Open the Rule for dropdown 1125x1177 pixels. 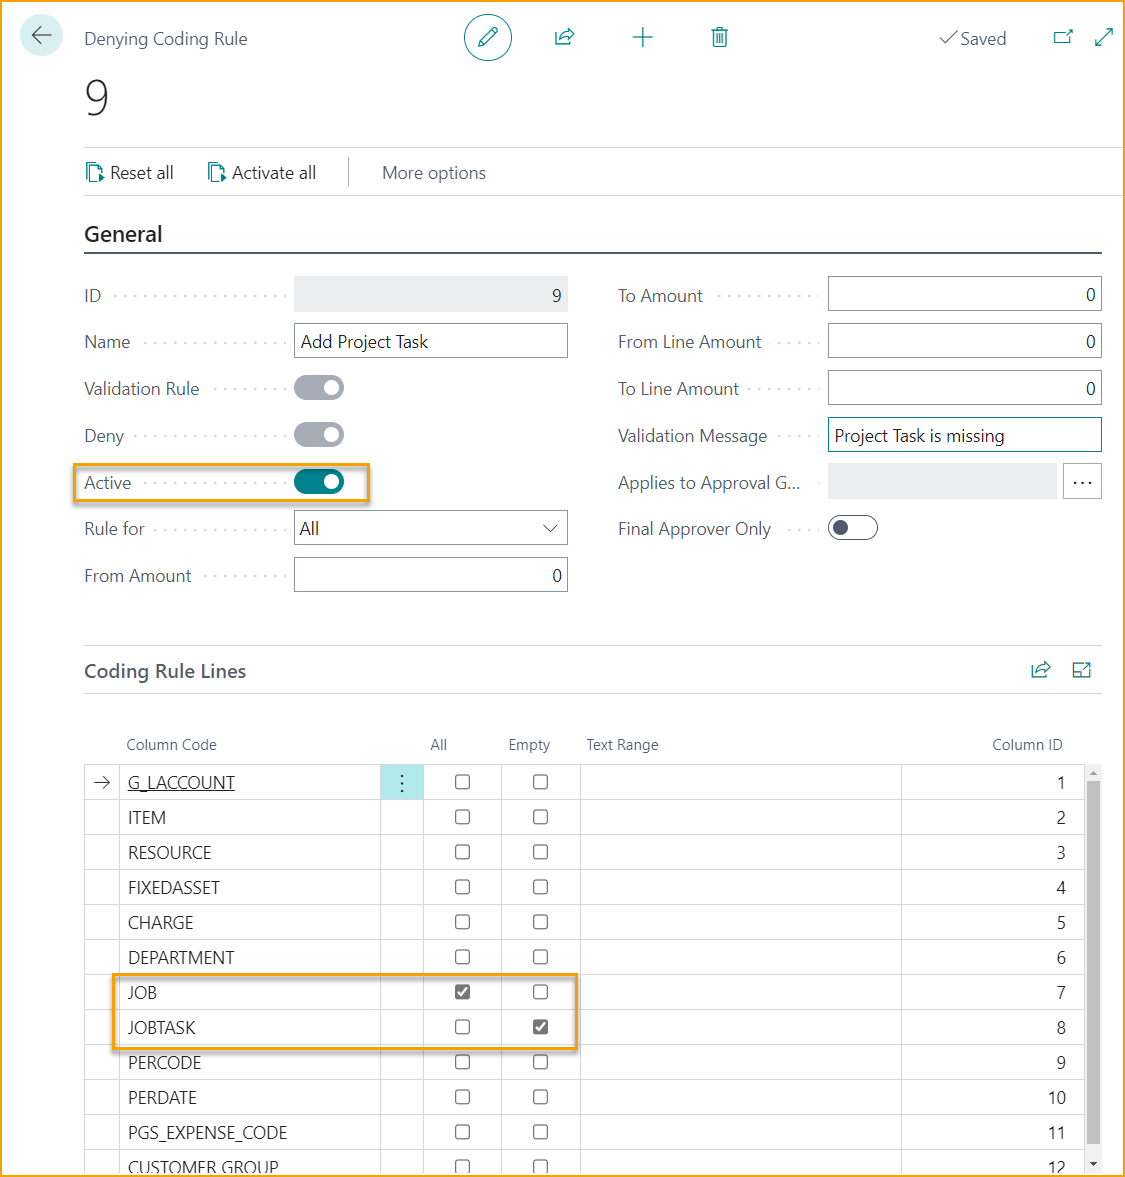[x=431, y=528]
